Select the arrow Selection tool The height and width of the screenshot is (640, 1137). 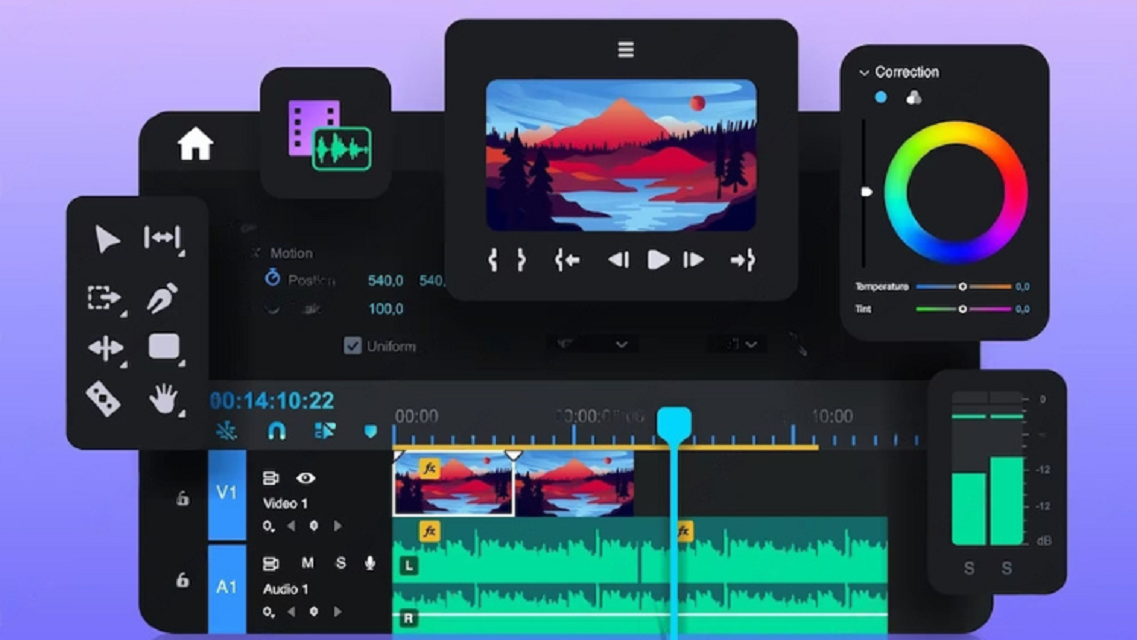pyautogui.click(x=108, y=240)
